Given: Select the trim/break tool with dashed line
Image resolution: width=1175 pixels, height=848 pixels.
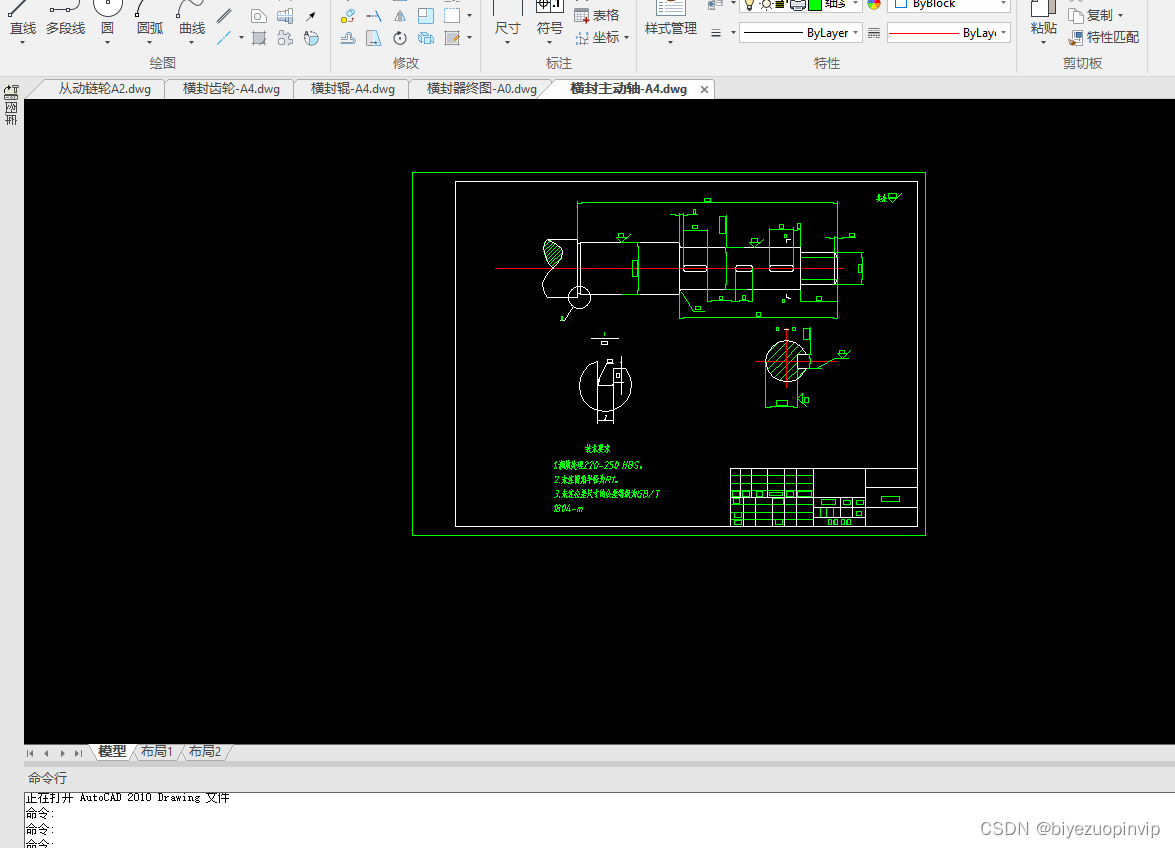Looking at the screenshot, I should [x=373, y=16].
